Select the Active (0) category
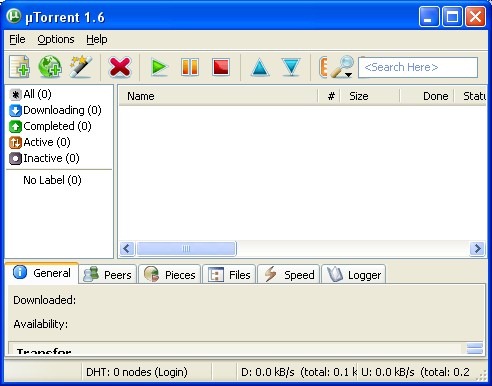Image resolution: width=492 pixels, height=386 pixels. [x=40, y=142]
